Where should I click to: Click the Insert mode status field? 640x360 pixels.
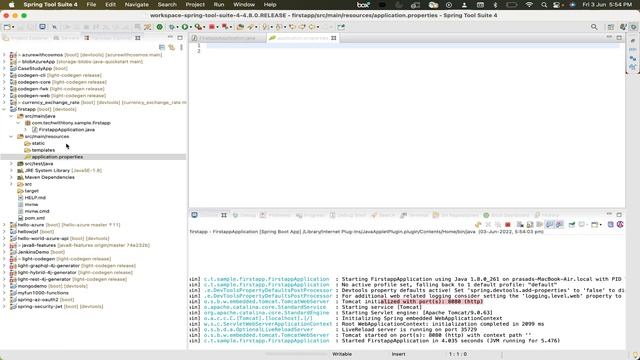(398, 354)
